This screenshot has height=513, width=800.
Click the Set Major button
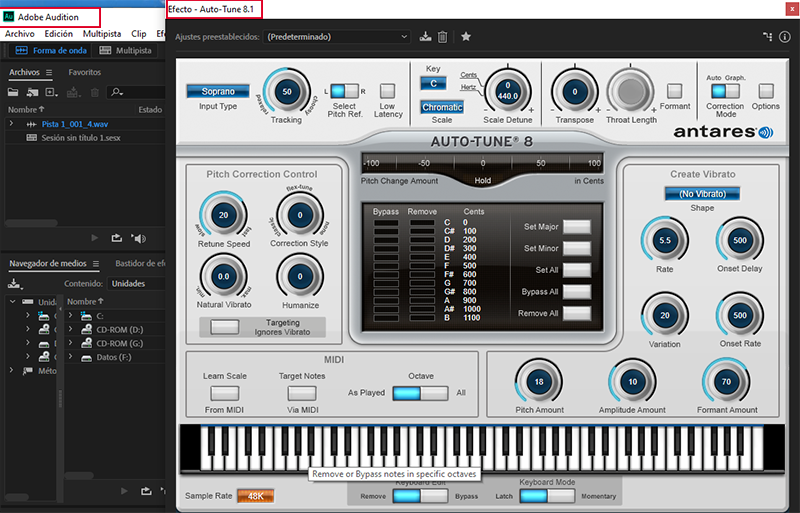577,227
